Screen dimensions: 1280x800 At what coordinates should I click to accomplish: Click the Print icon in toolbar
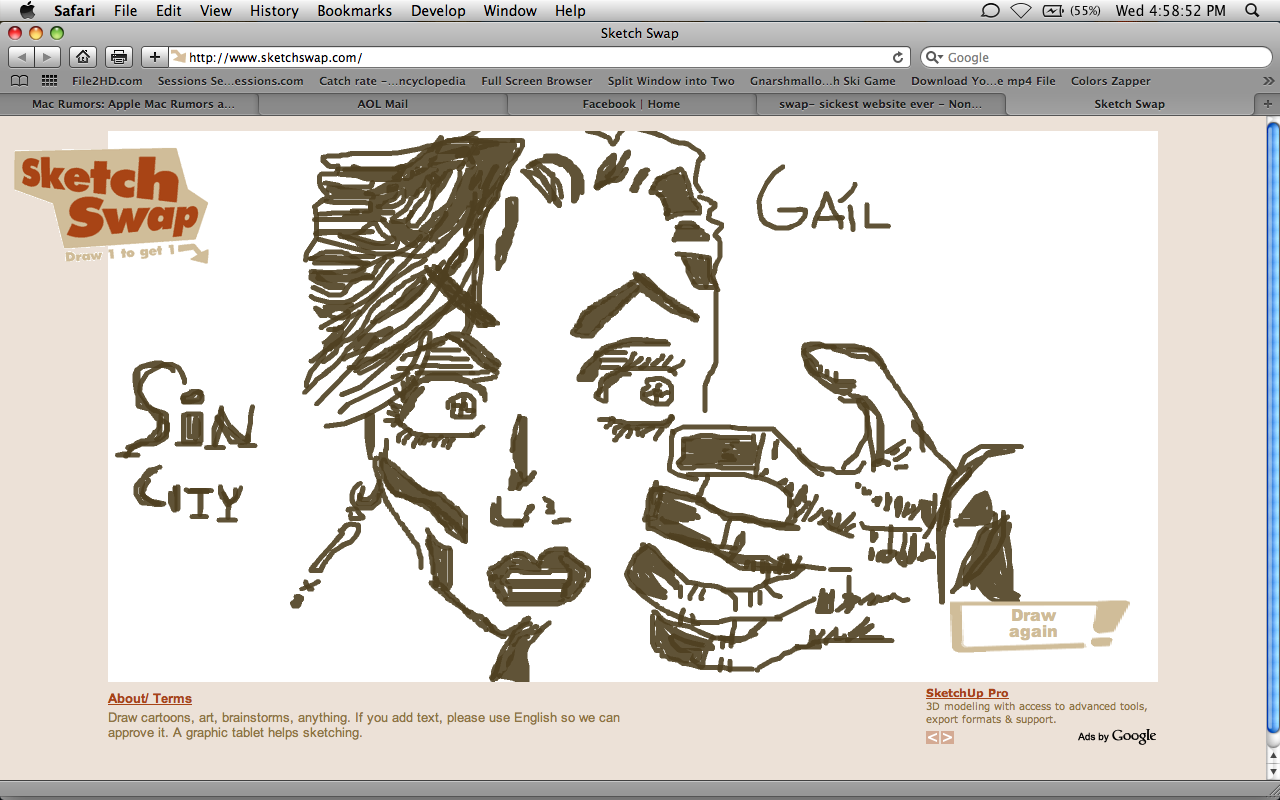coord(119,57)
